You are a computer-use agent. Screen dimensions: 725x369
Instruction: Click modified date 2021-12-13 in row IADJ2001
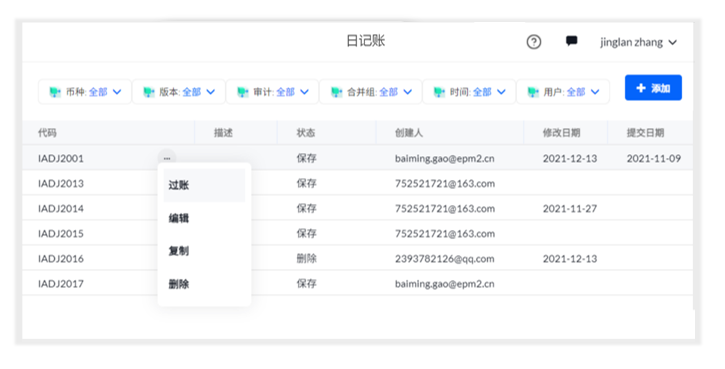[x=570, y=158]
